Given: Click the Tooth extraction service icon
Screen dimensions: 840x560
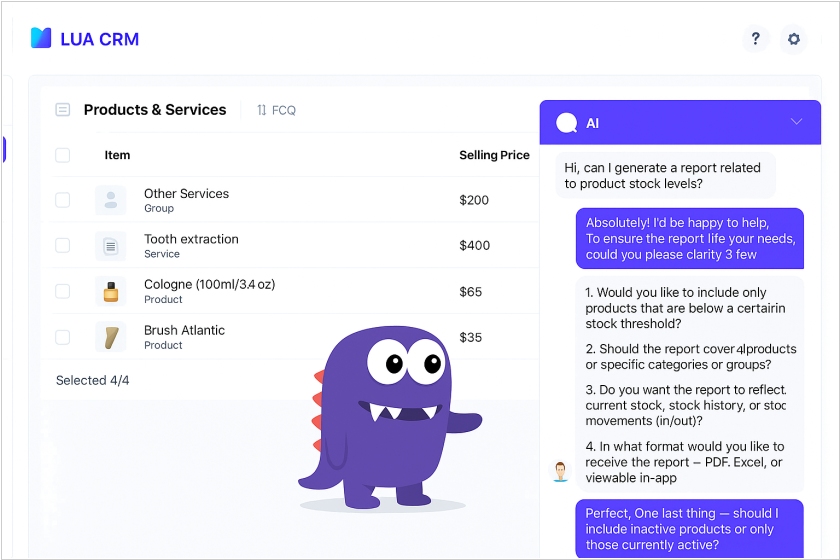Looking at the screenshot, I should pyautogui.click(x=110, y=246).
